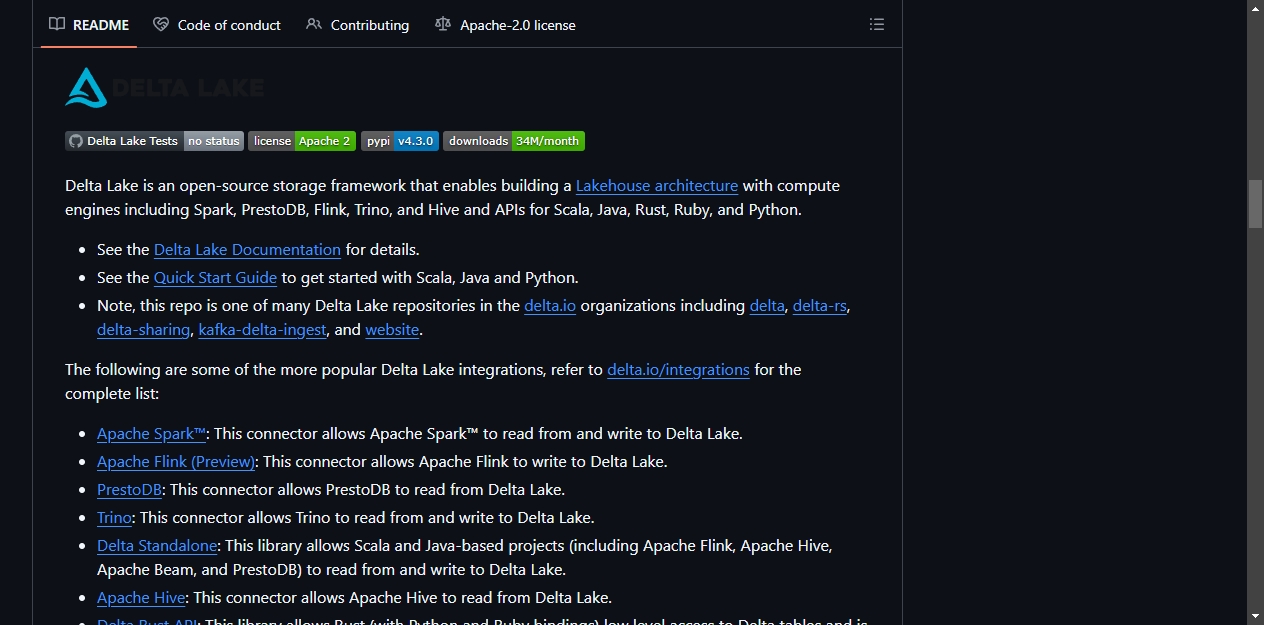This screenshot has height=625, width=1264.
Task: Open the delta repository link
Action: pos(767,305)
